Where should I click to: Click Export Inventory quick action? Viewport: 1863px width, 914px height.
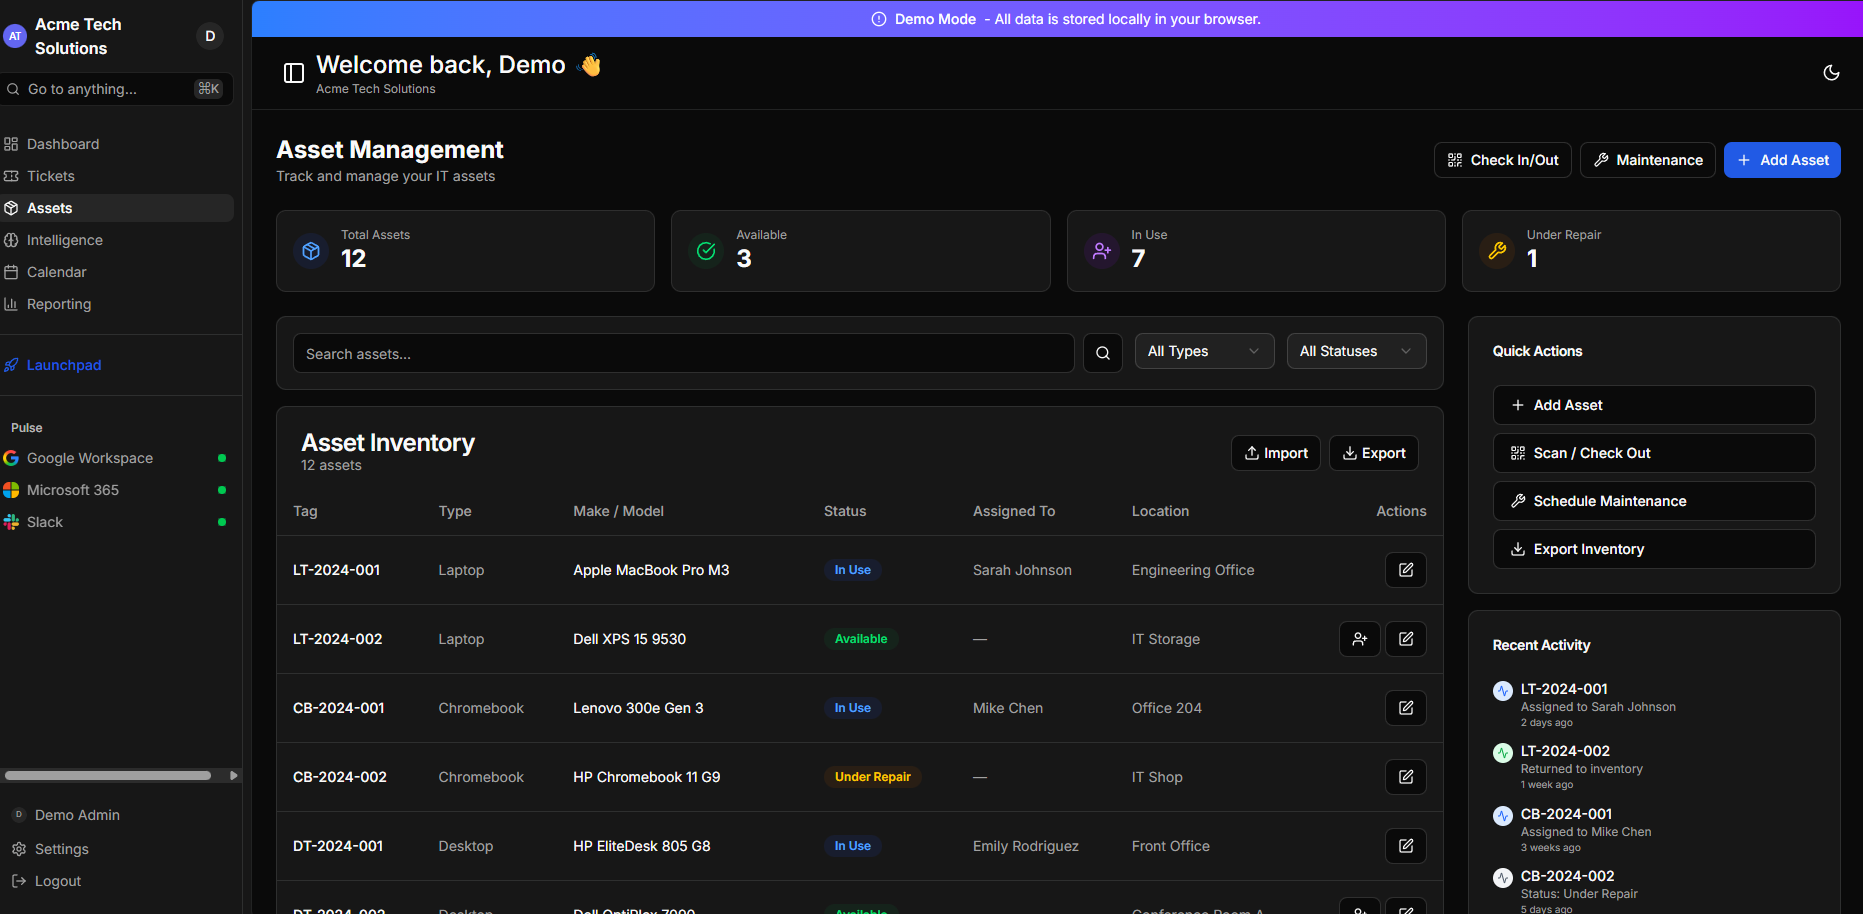point(1654,549)
